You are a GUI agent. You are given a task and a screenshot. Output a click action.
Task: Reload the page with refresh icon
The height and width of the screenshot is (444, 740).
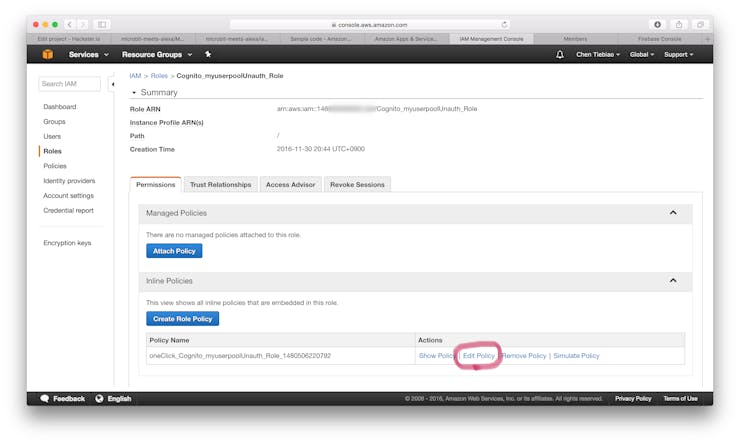click(504, 25)
